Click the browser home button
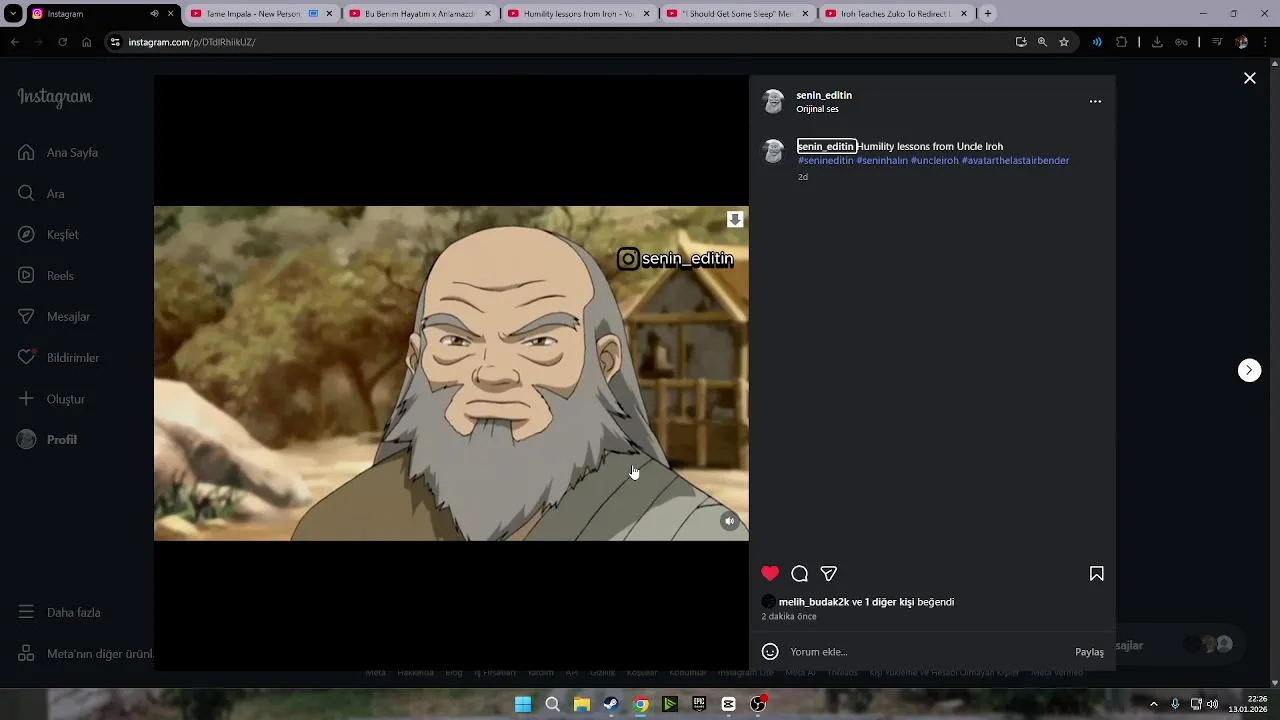The width and height of the screenshot is (1280, 720). click(87, 42)
